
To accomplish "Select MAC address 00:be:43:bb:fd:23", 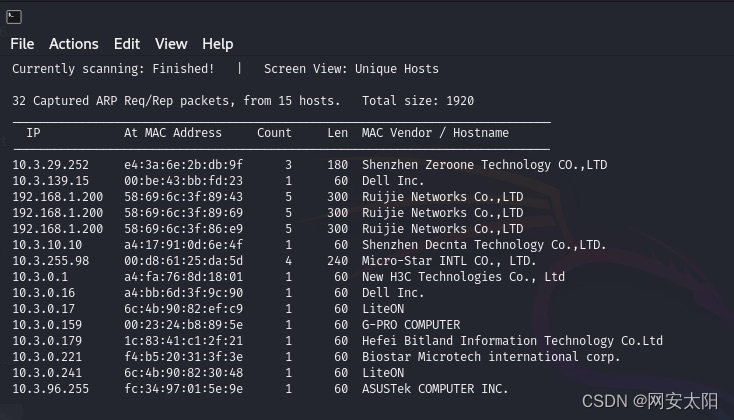I will pyautogui.click(x=184, y=181).
